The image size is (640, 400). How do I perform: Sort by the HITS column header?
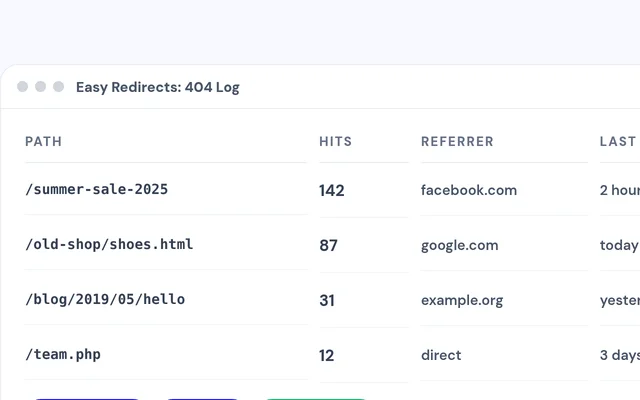[336, 141]
